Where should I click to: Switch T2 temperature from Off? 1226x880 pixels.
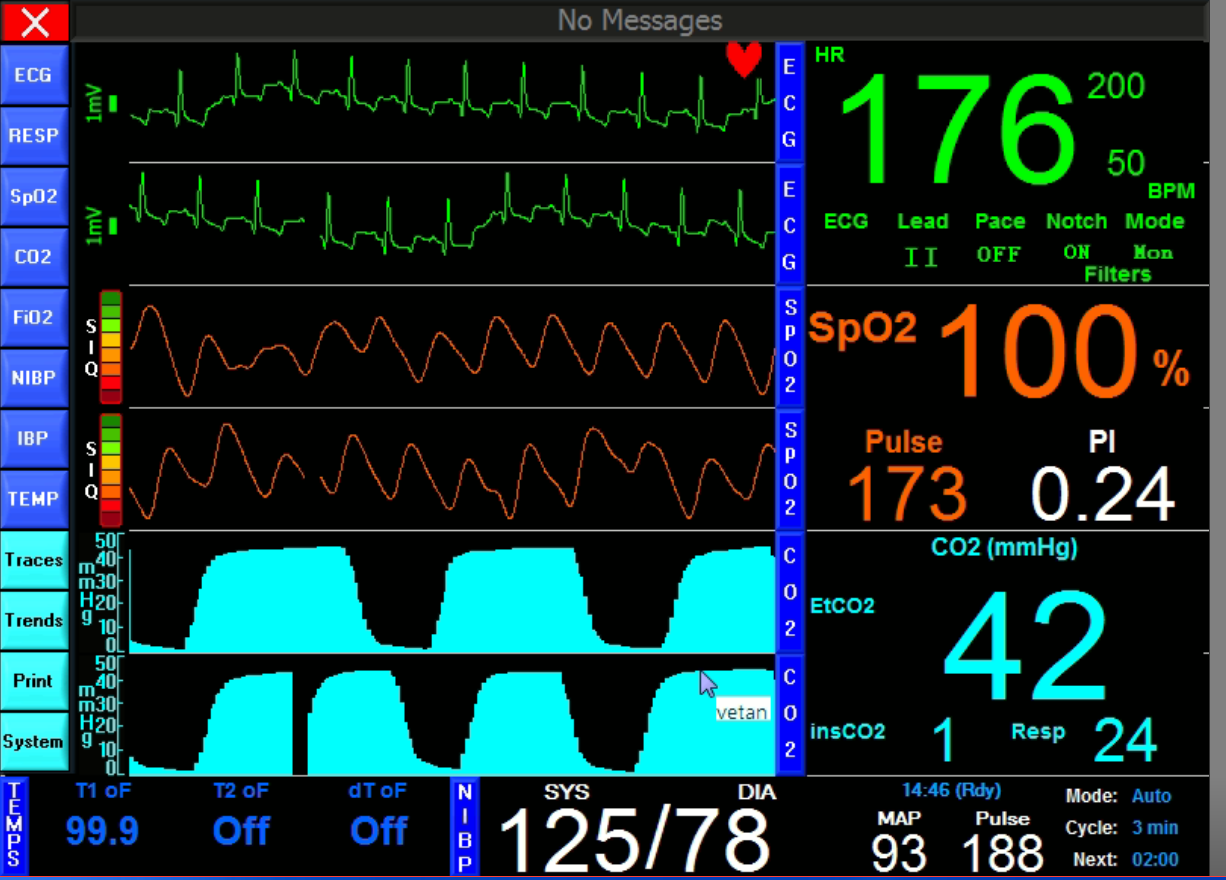[241, 831]
